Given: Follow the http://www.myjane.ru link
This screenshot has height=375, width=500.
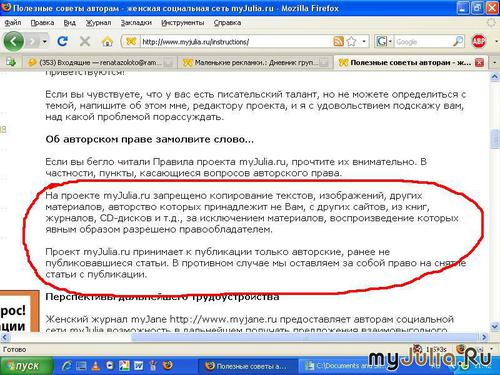Looking at the screenshot, I should click(223, 319).
